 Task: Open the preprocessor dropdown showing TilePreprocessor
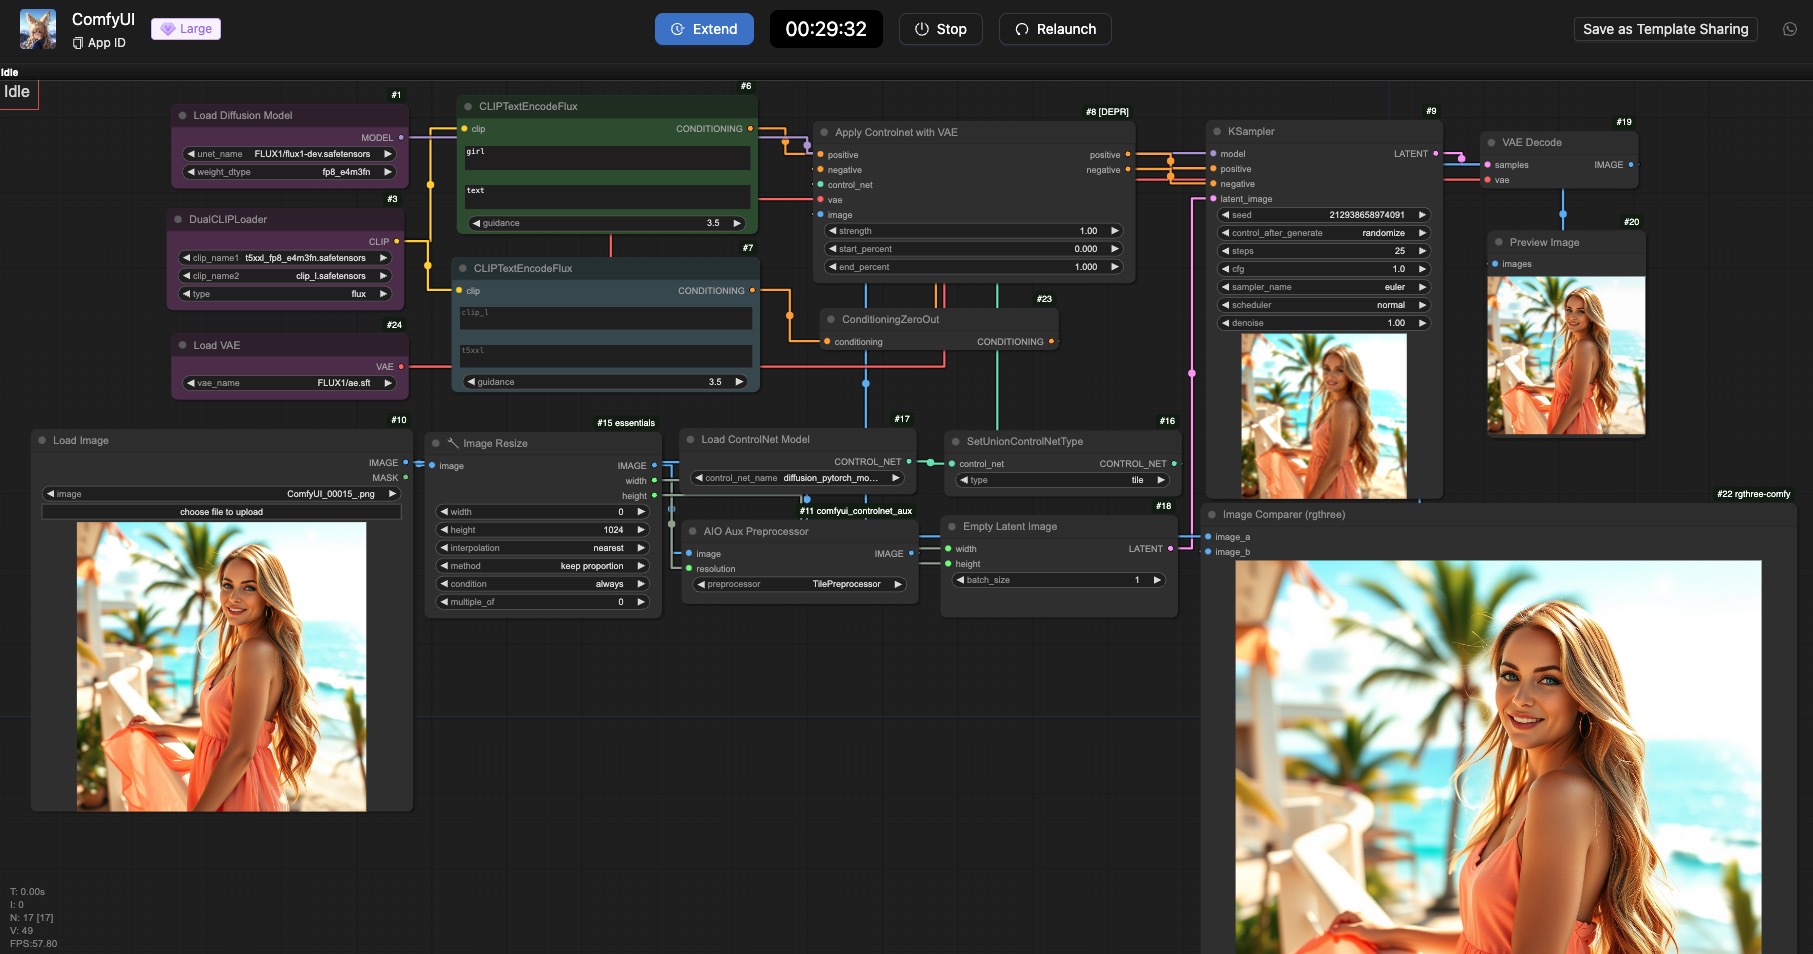pos(800,584)
